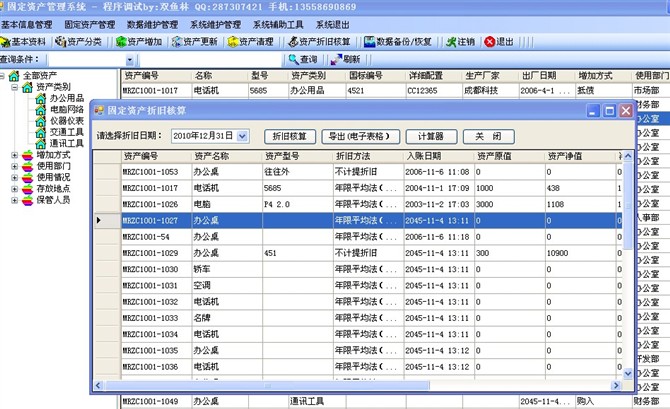Image resolution: width=670 pixels, height=409 pixels.
Task: Collapse the 资产类别 tree node
Action: [x=15, y=87]
